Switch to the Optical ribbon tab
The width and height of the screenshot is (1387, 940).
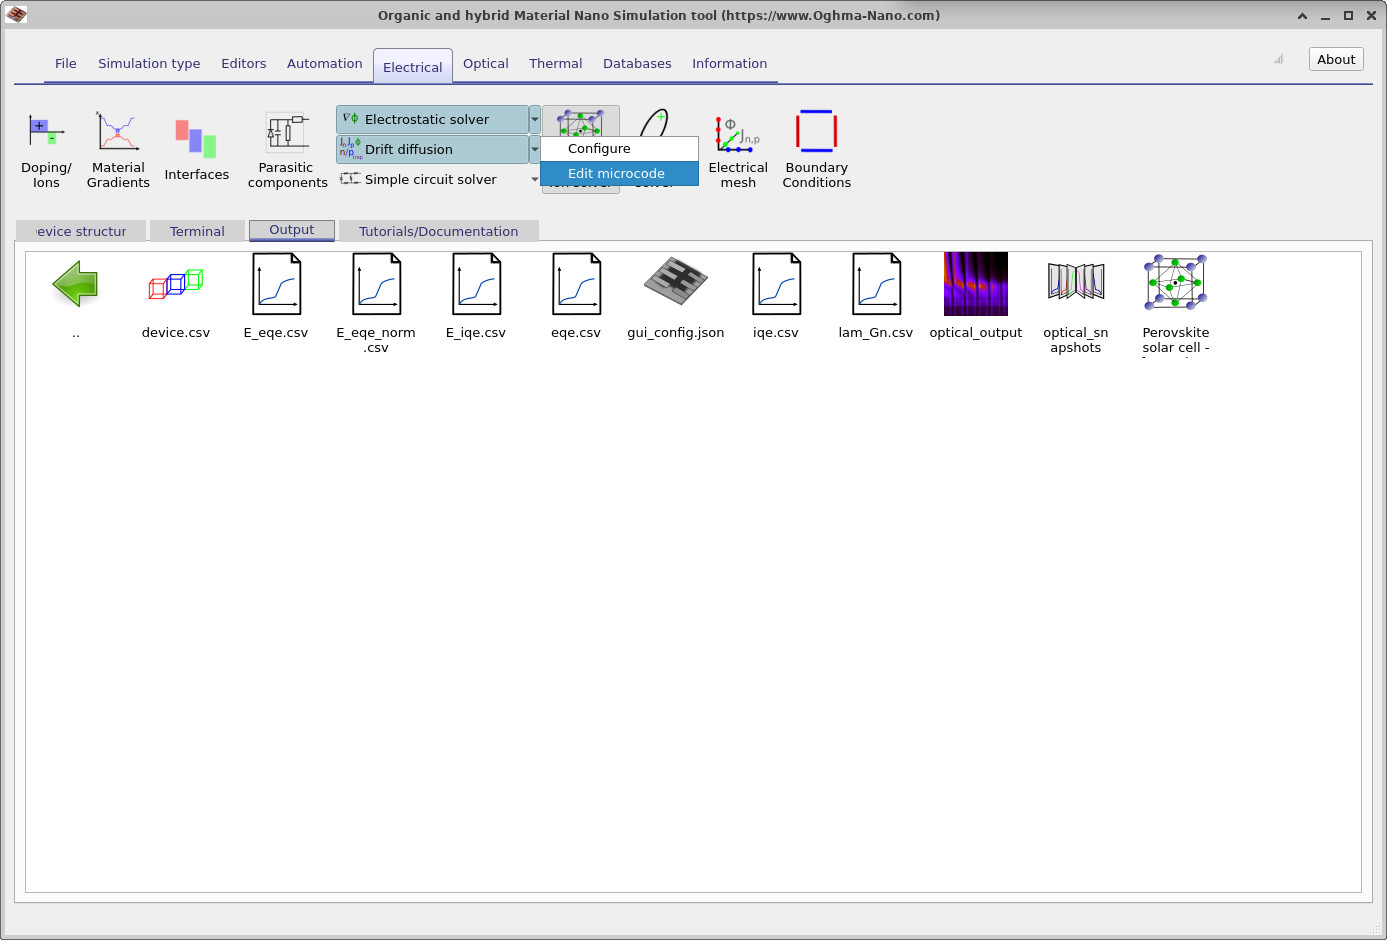point(485,63)
